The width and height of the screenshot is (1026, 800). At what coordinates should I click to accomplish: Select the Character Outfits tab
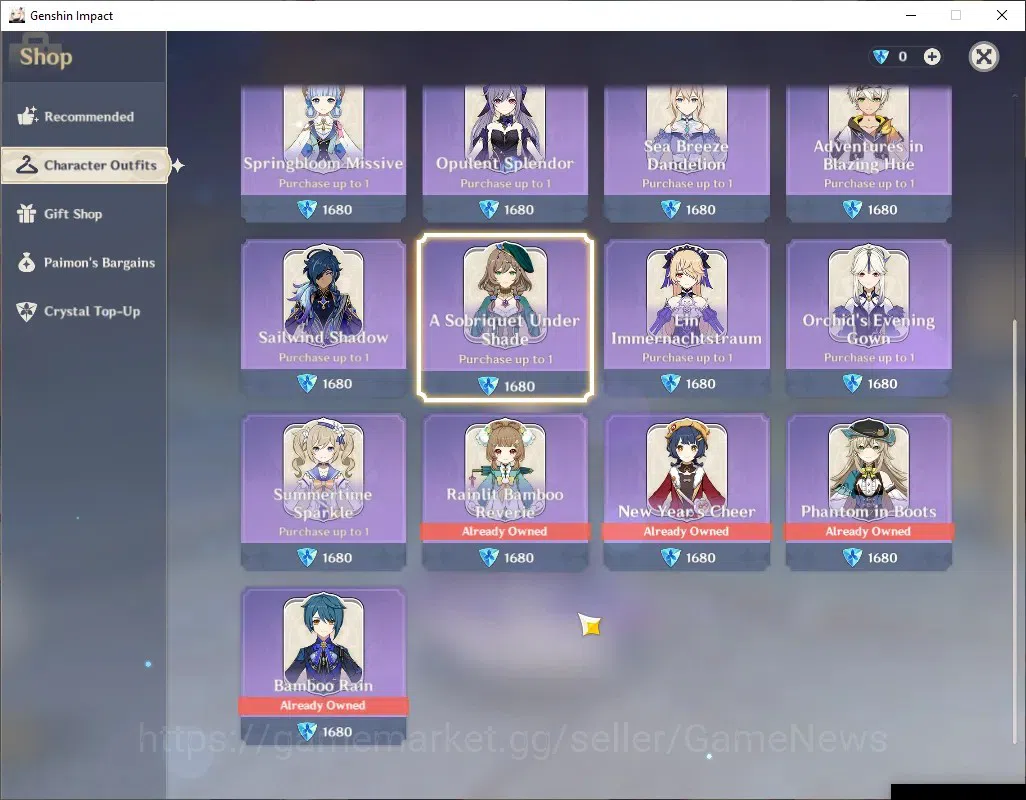tap(85, 165)
